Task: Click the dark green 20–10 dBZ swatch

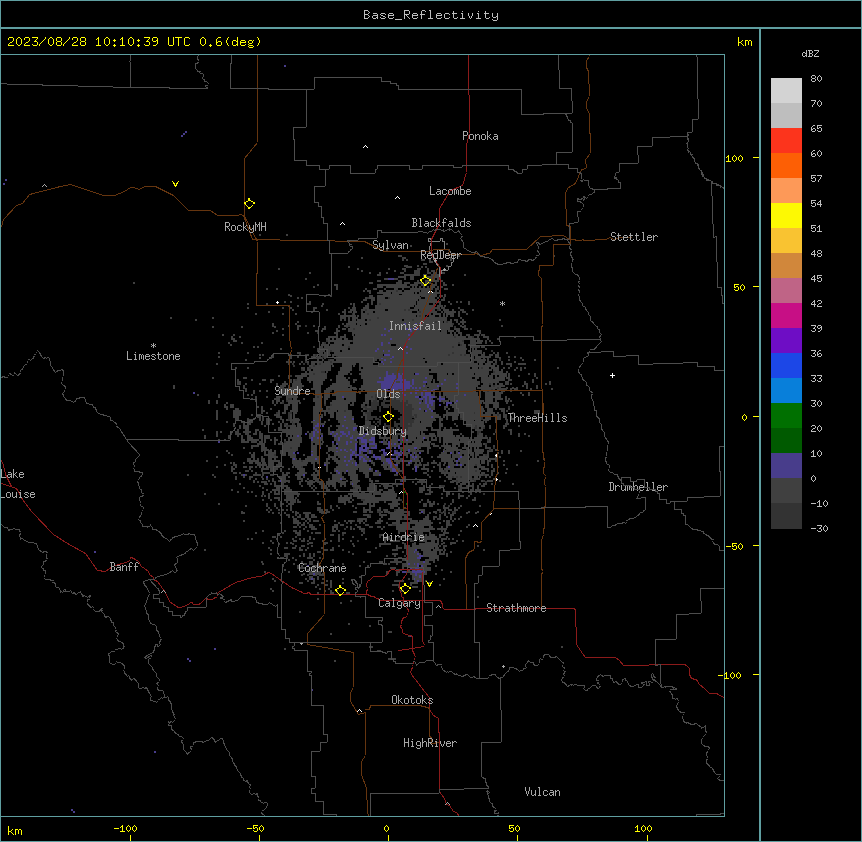Action: [x=786, y=440]
